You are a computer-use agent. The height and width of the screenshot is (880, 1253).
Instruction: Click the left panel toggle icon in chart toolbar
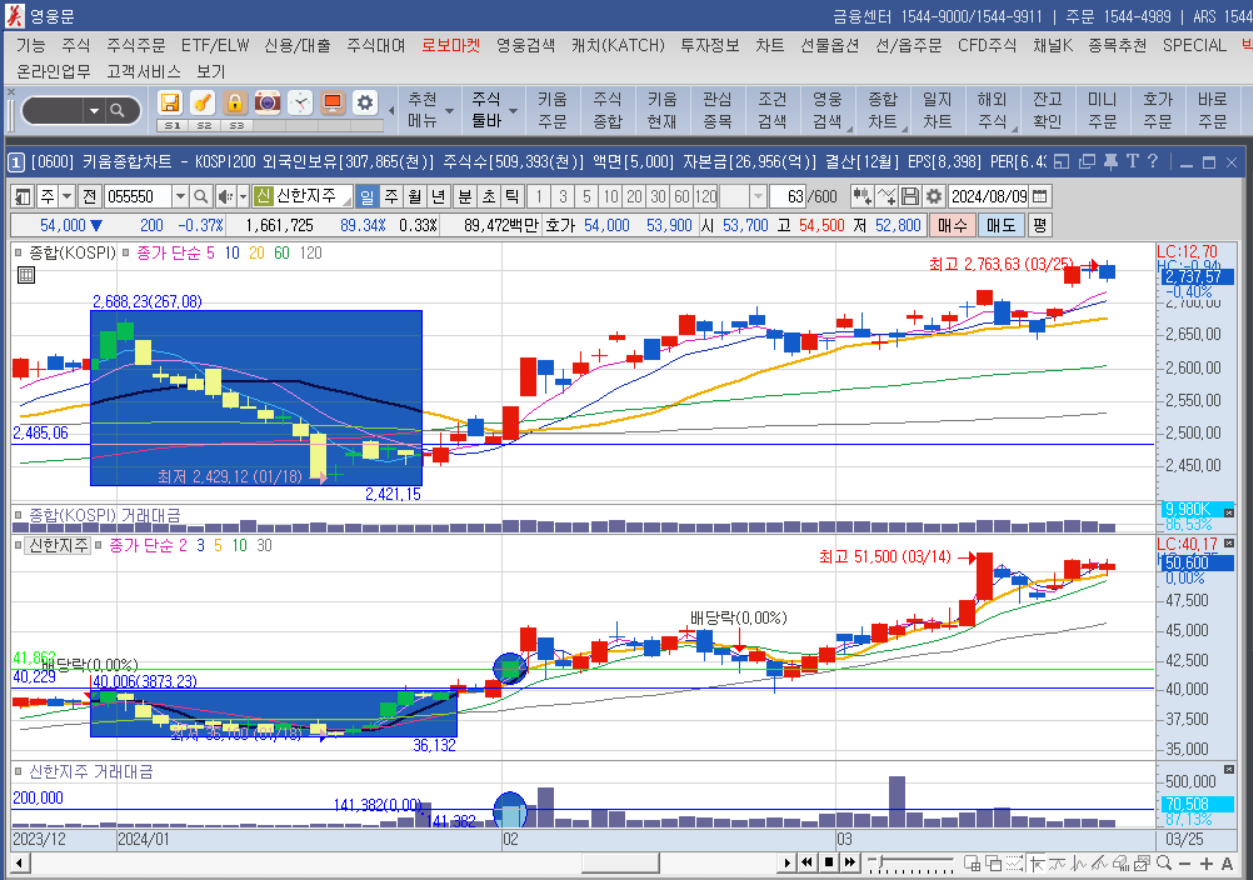tap(23, 196)
